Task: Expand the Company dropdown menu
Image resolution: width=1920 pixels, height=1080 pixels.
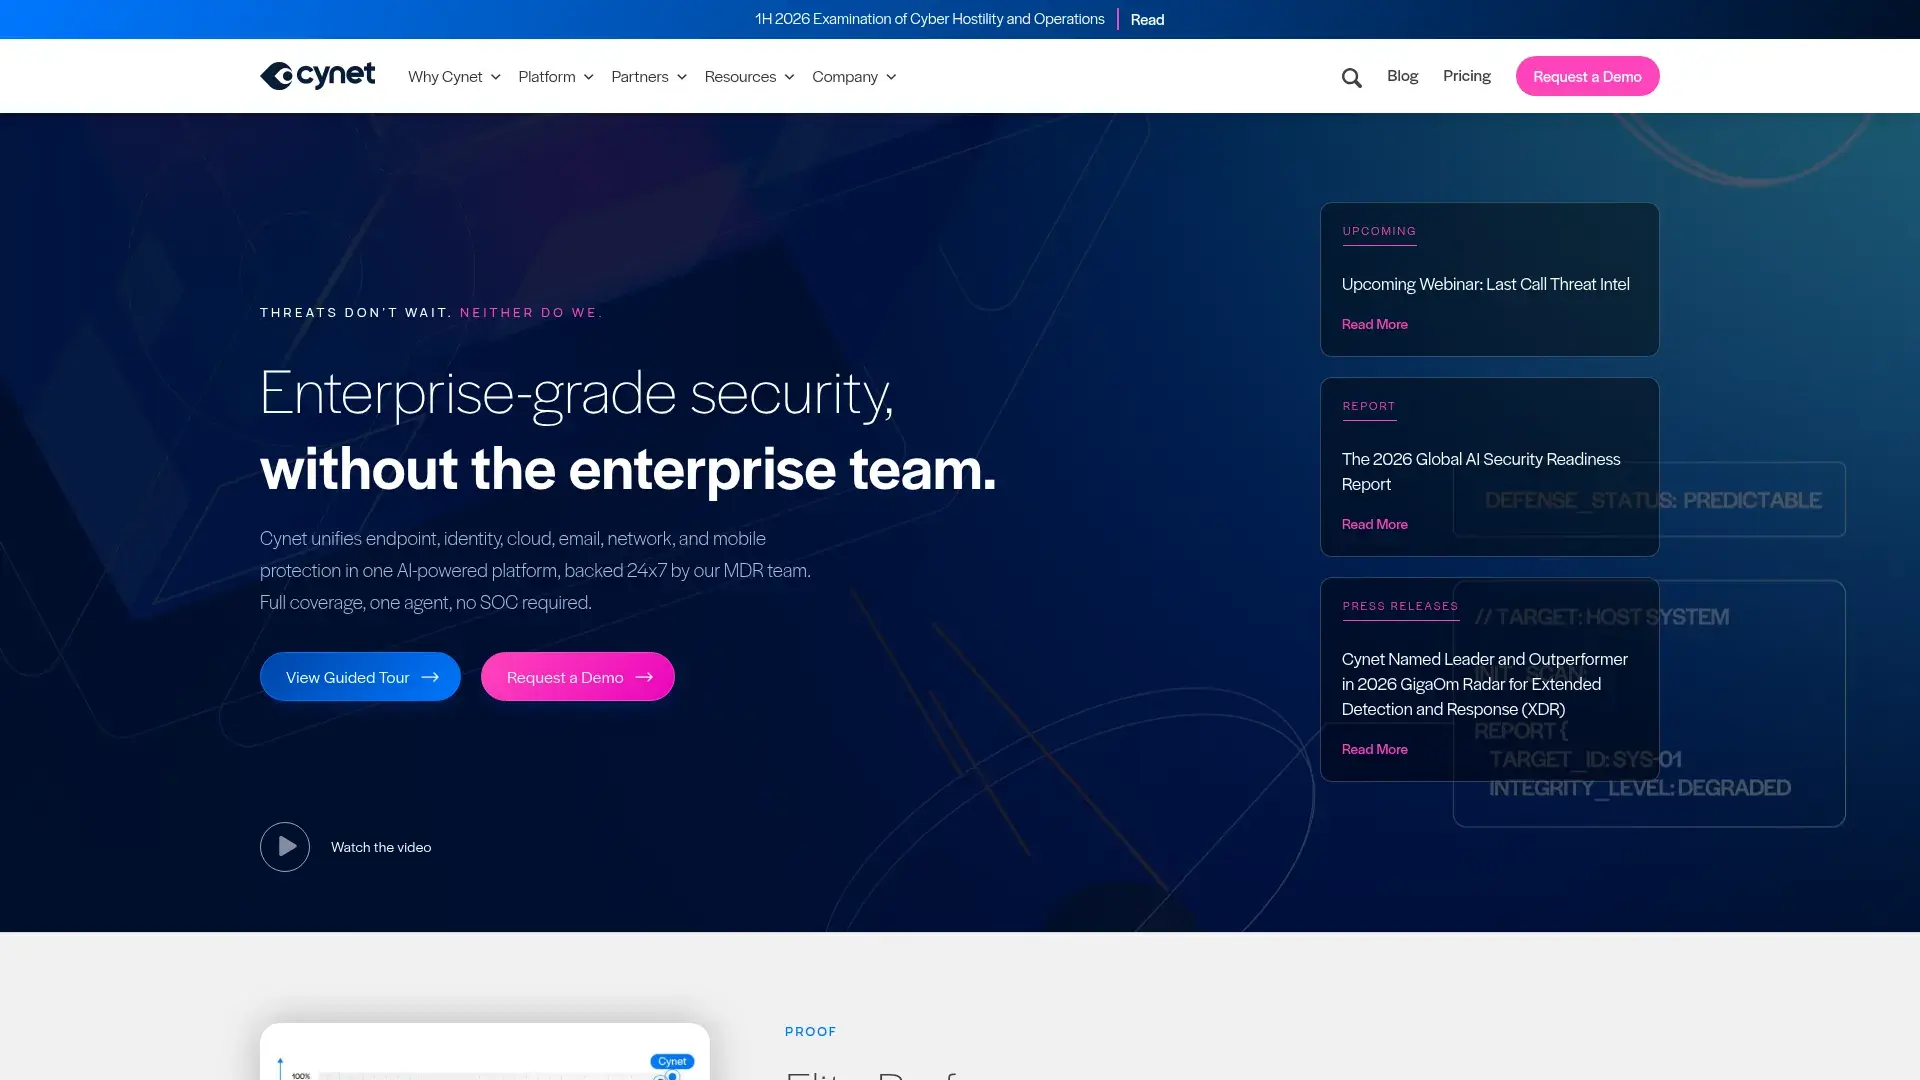Action: point(854,77)
